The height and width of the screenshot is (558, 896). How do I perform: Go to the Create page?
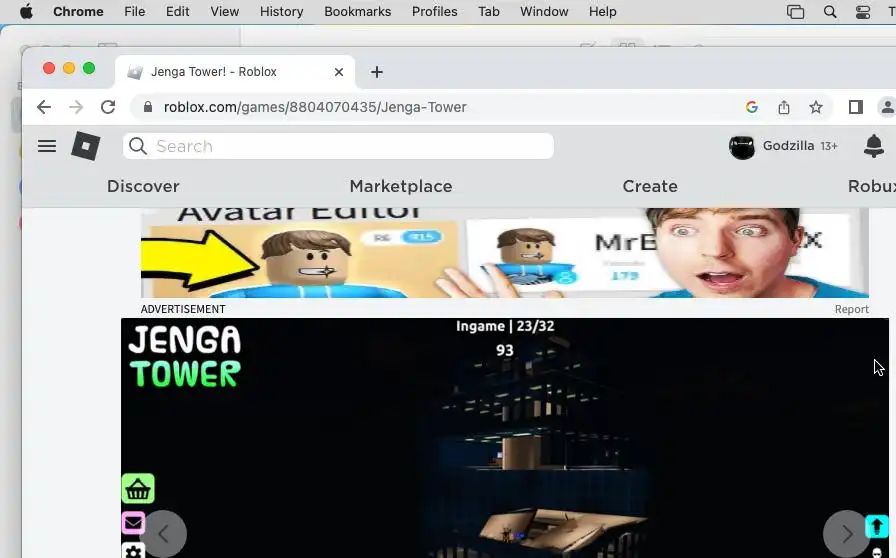point(650,186)
